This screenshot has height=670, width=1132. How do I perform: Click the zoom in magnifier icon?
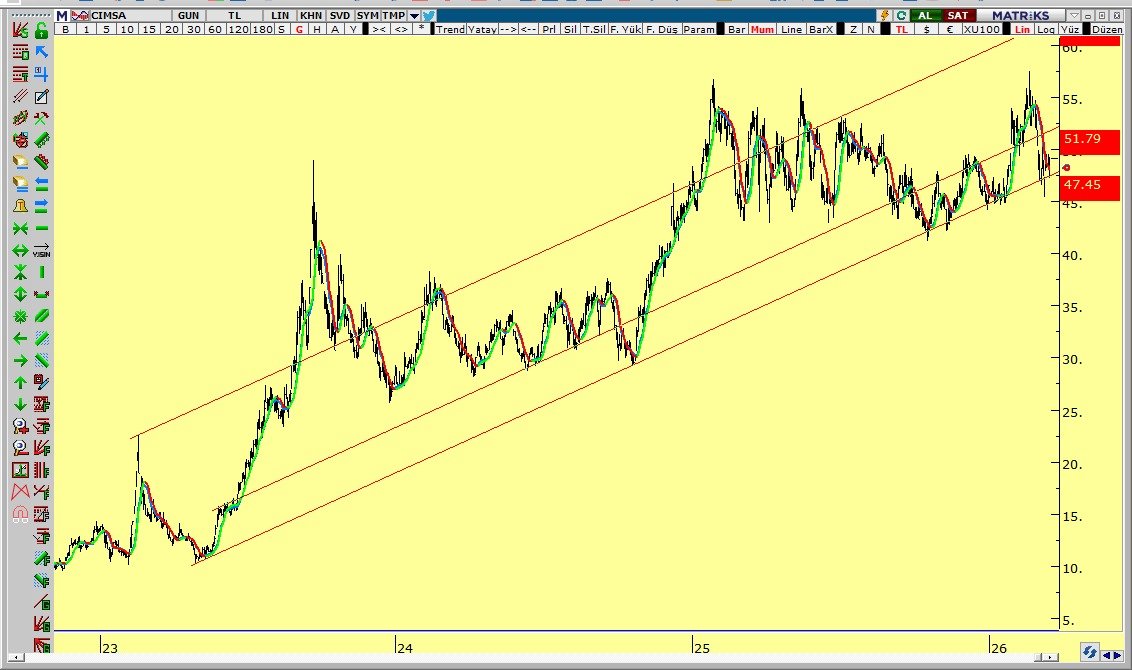(20, 426)
